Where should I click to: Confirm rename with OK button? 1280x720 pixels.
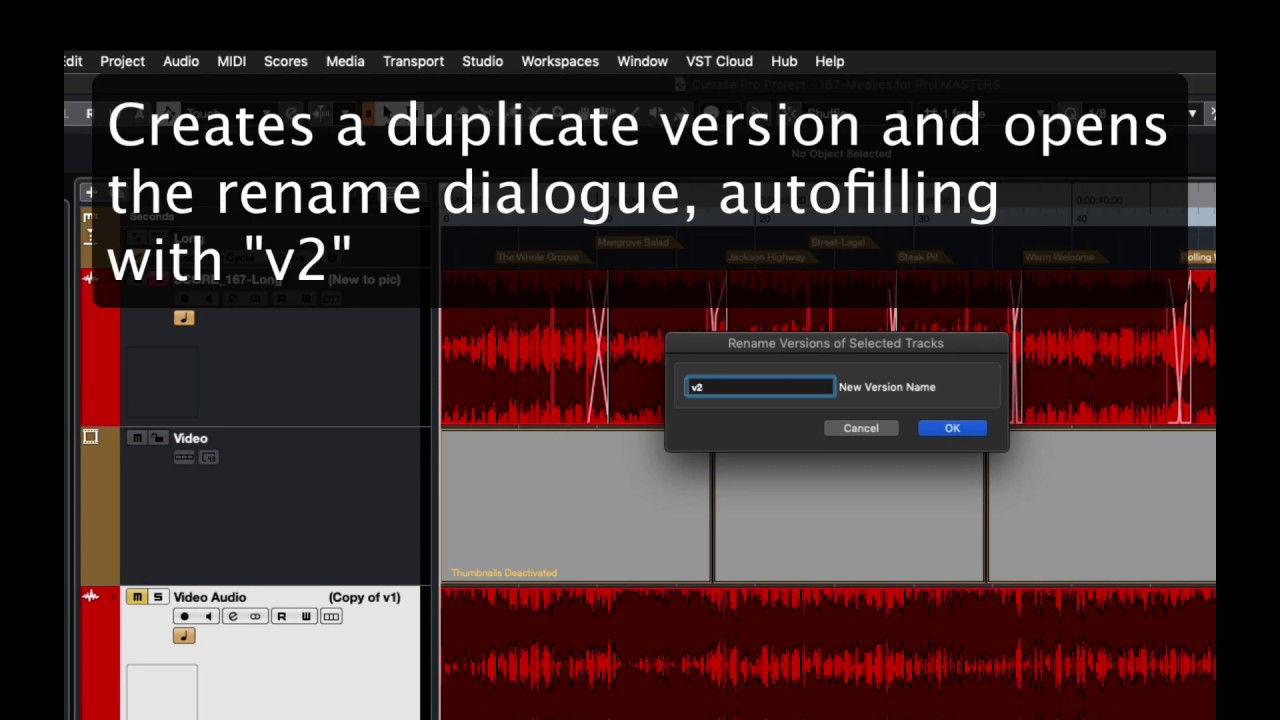point(952,428)
